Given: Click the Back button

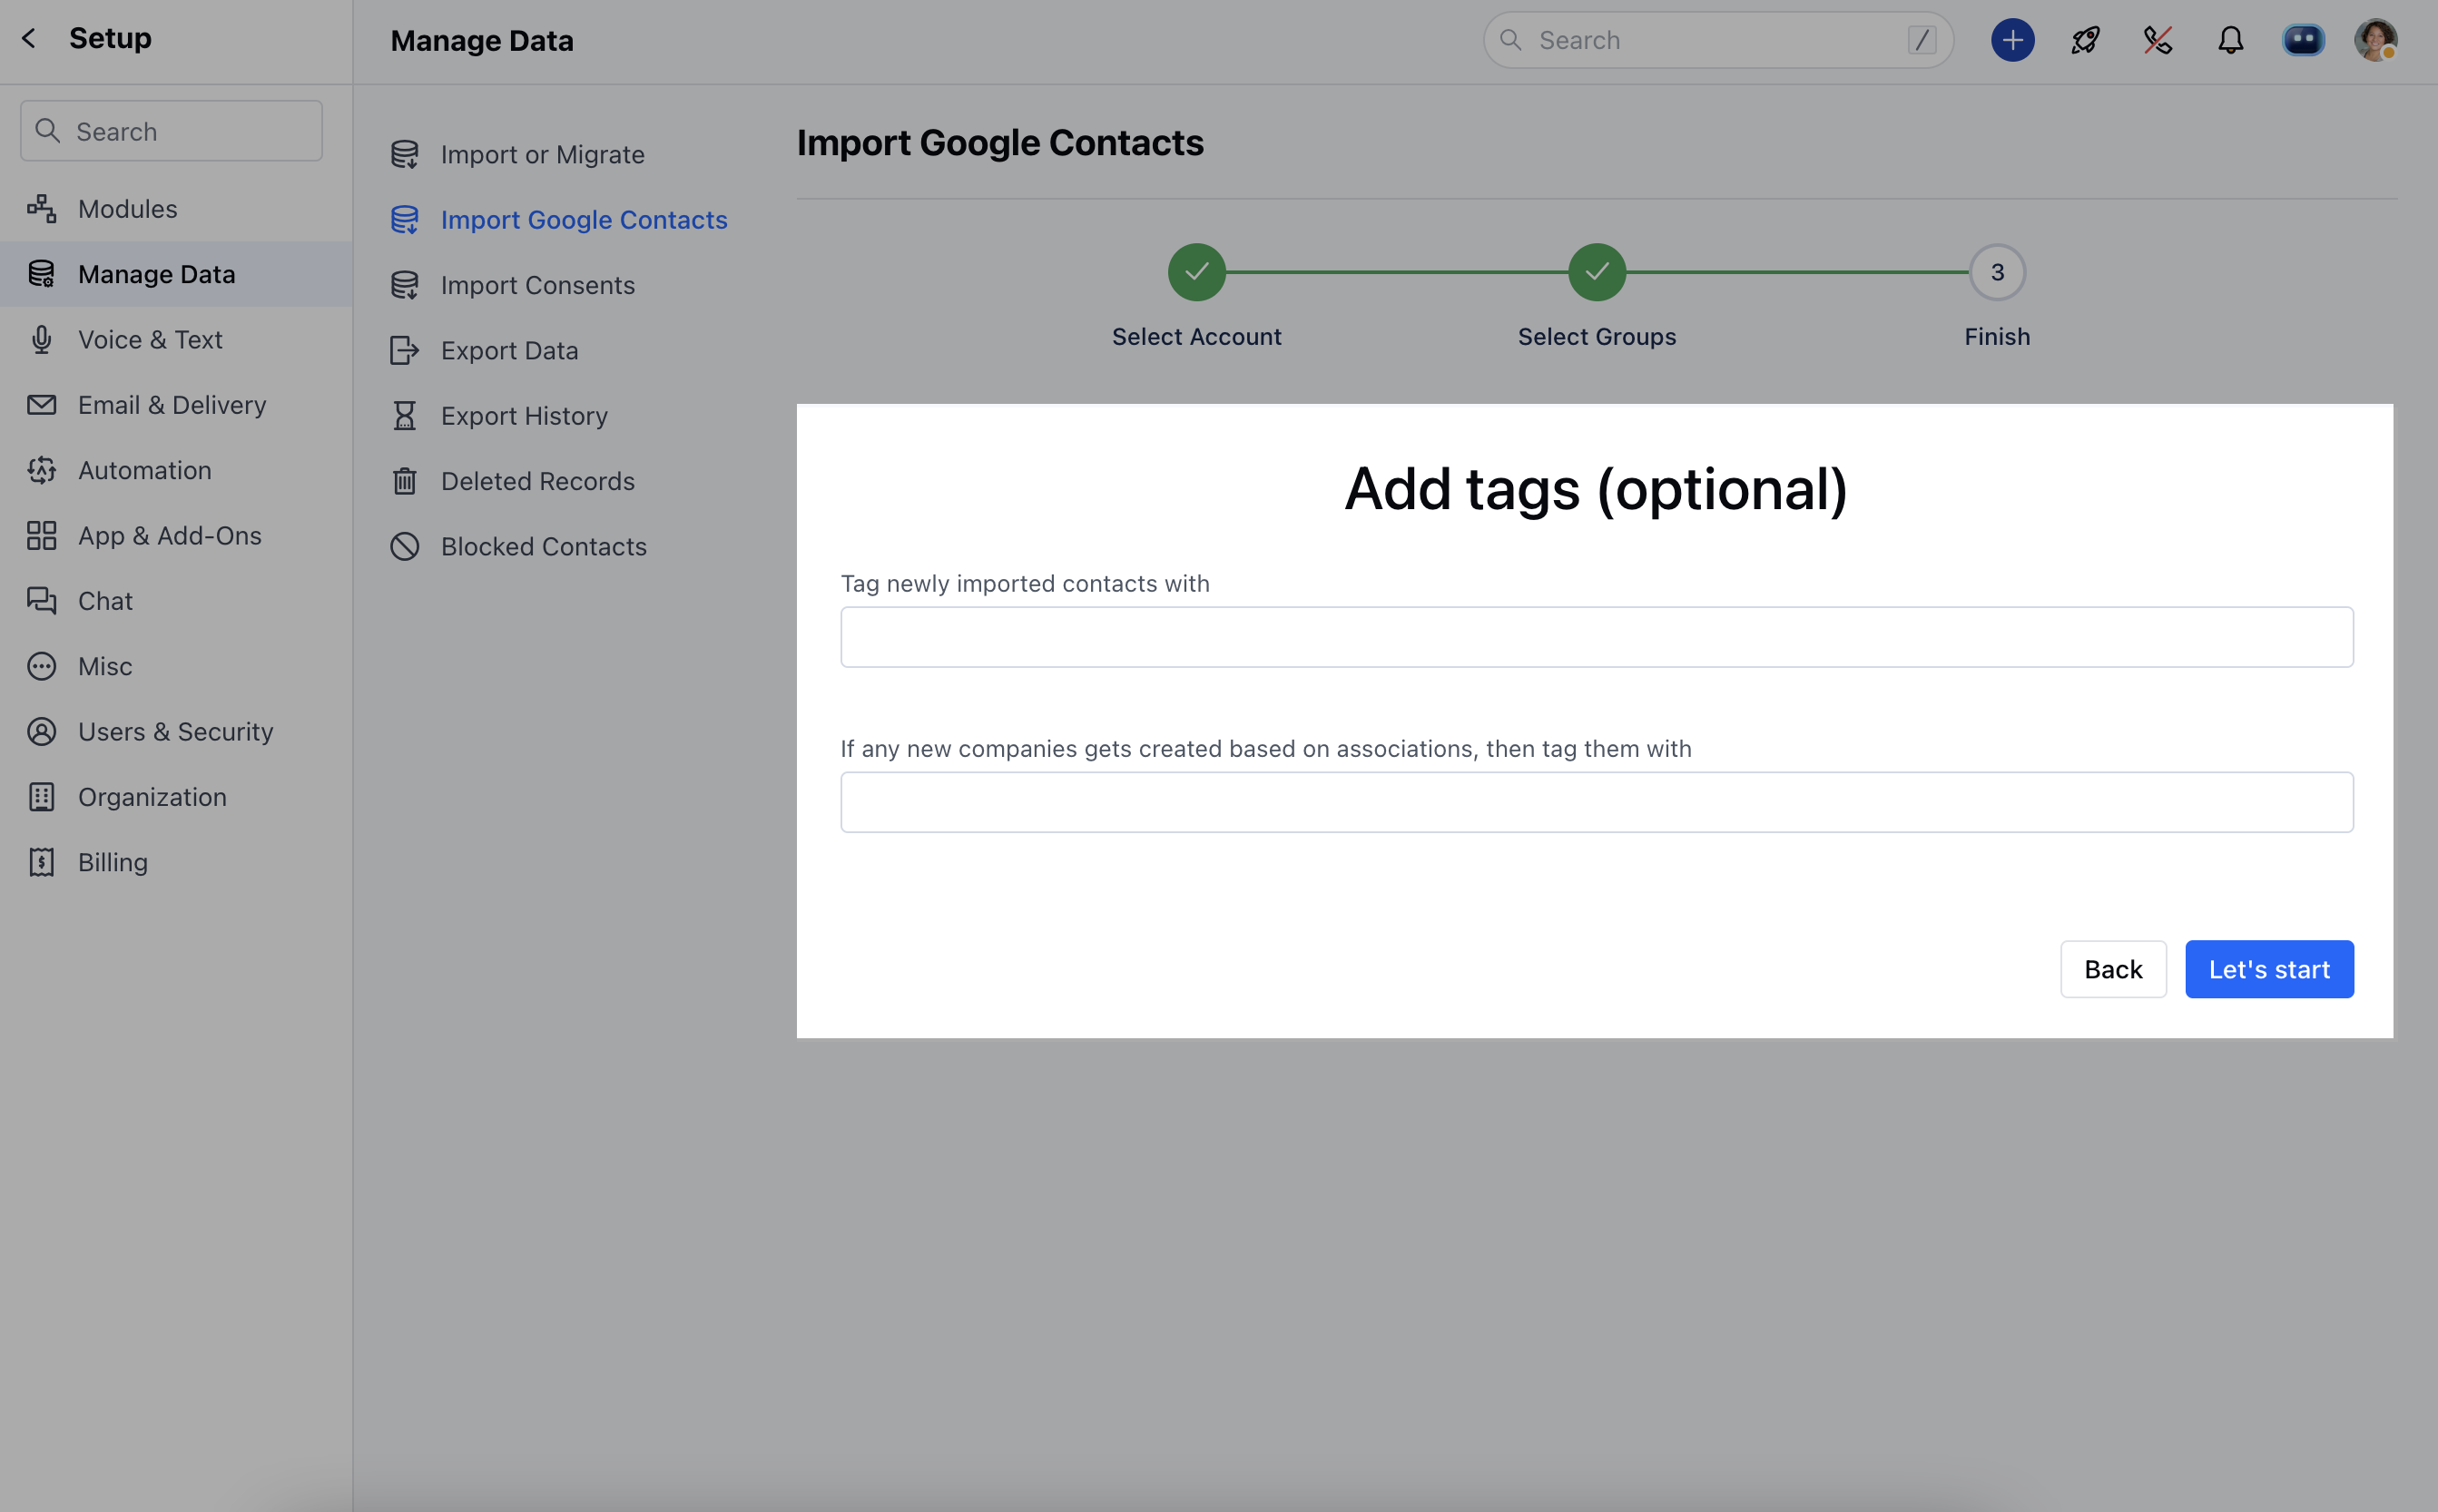Looking at the screenshot, I should [2112, 969].
